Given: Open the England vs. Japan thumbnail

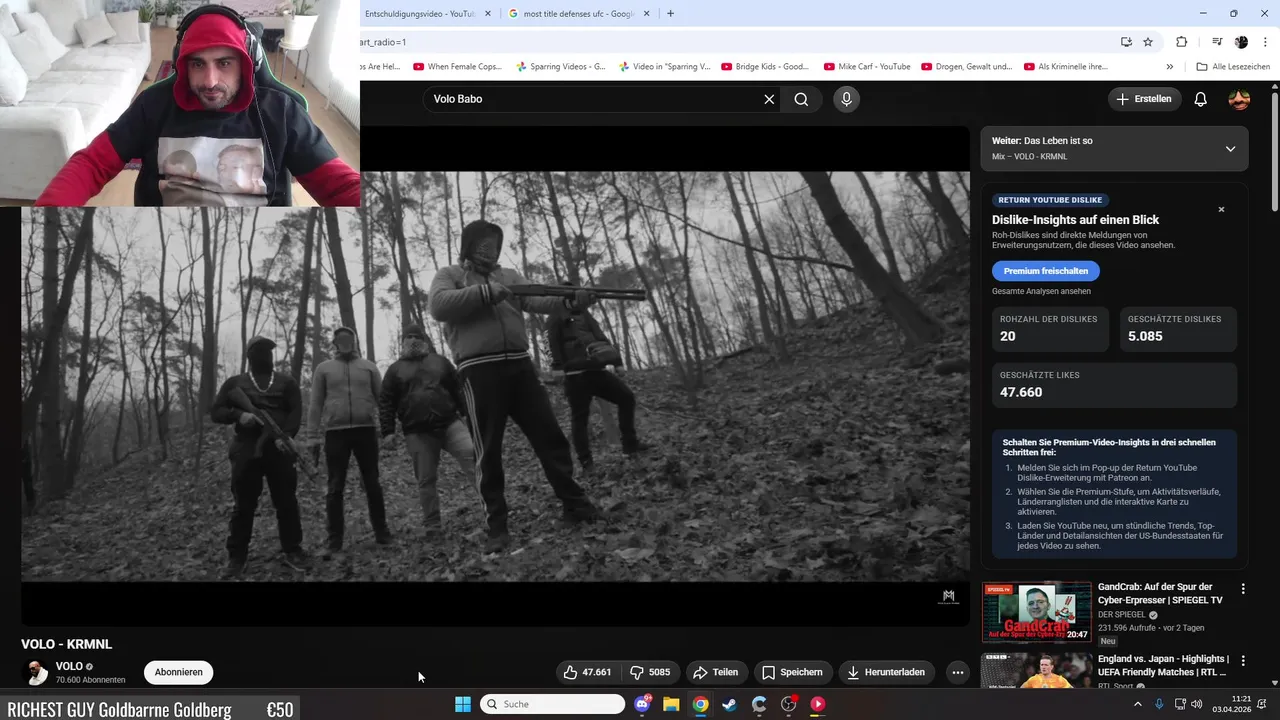Looking at the screenshot, I should tap(1036, 670).
